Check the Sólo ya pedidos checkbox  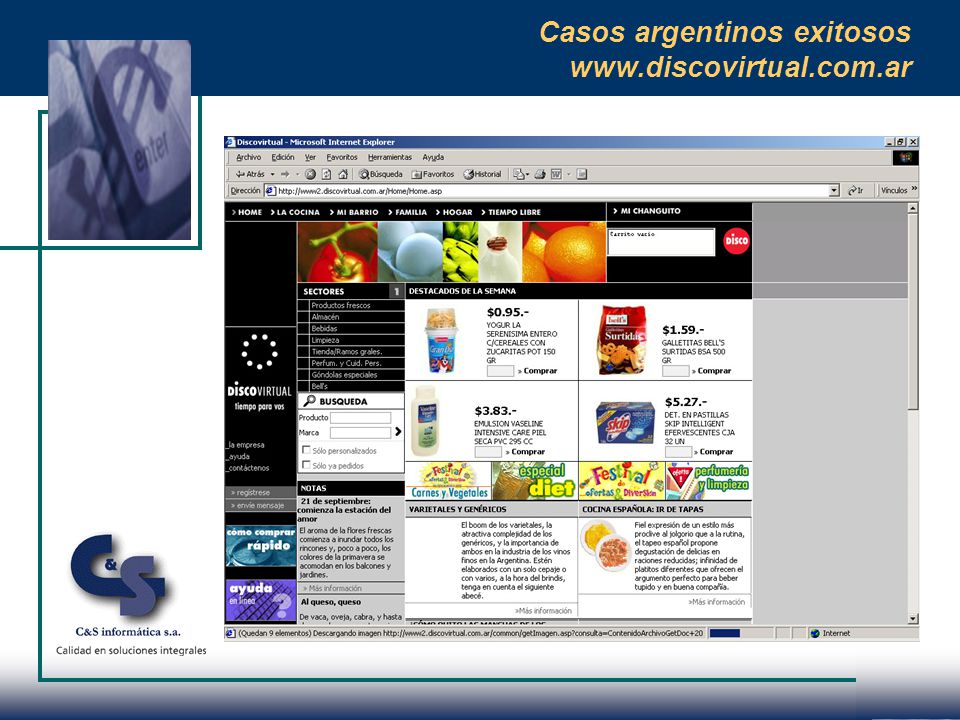(x=306, y=465)
